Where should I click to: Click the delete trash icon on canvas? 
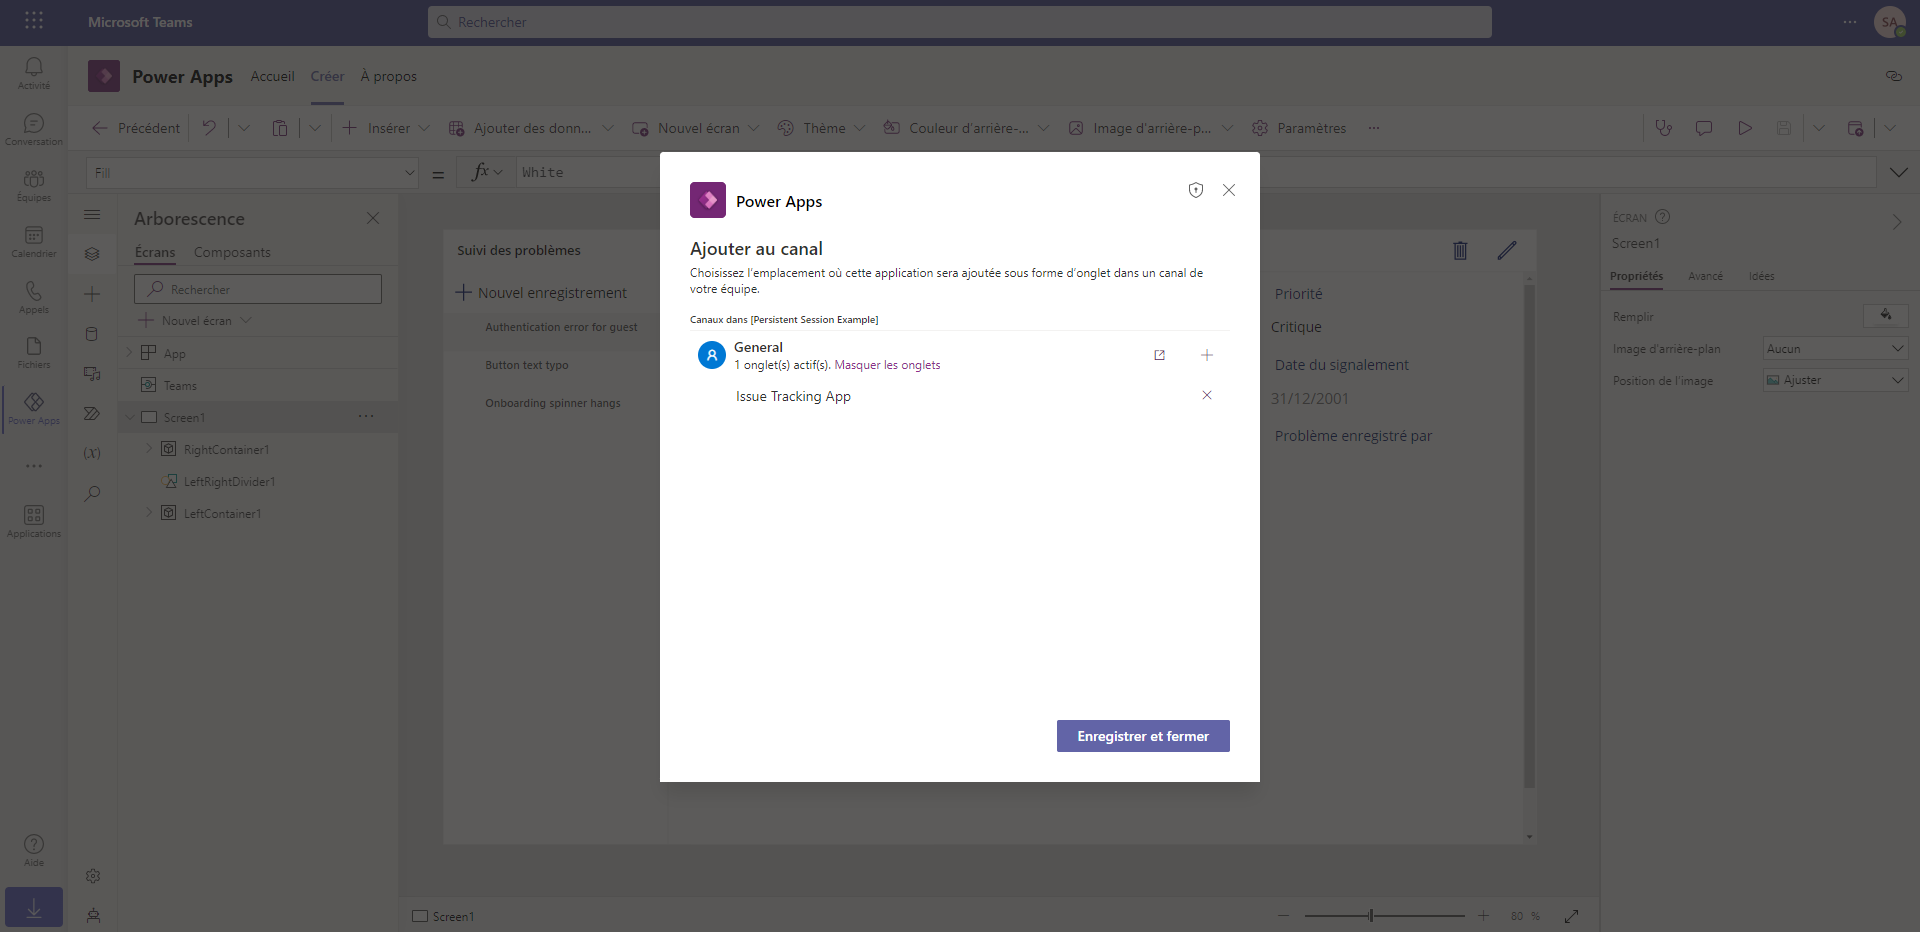(1460, 251)
